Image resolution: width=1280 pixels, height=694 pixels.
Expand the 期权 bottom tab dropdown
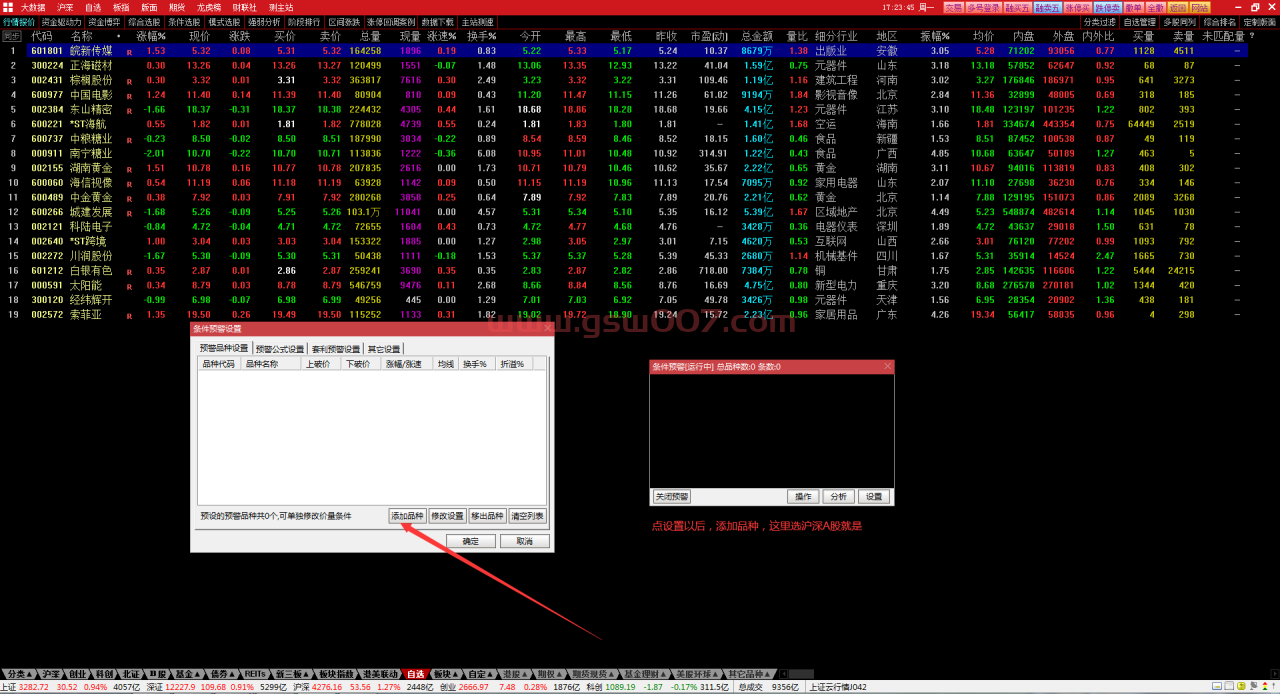(x=549, y=674)
